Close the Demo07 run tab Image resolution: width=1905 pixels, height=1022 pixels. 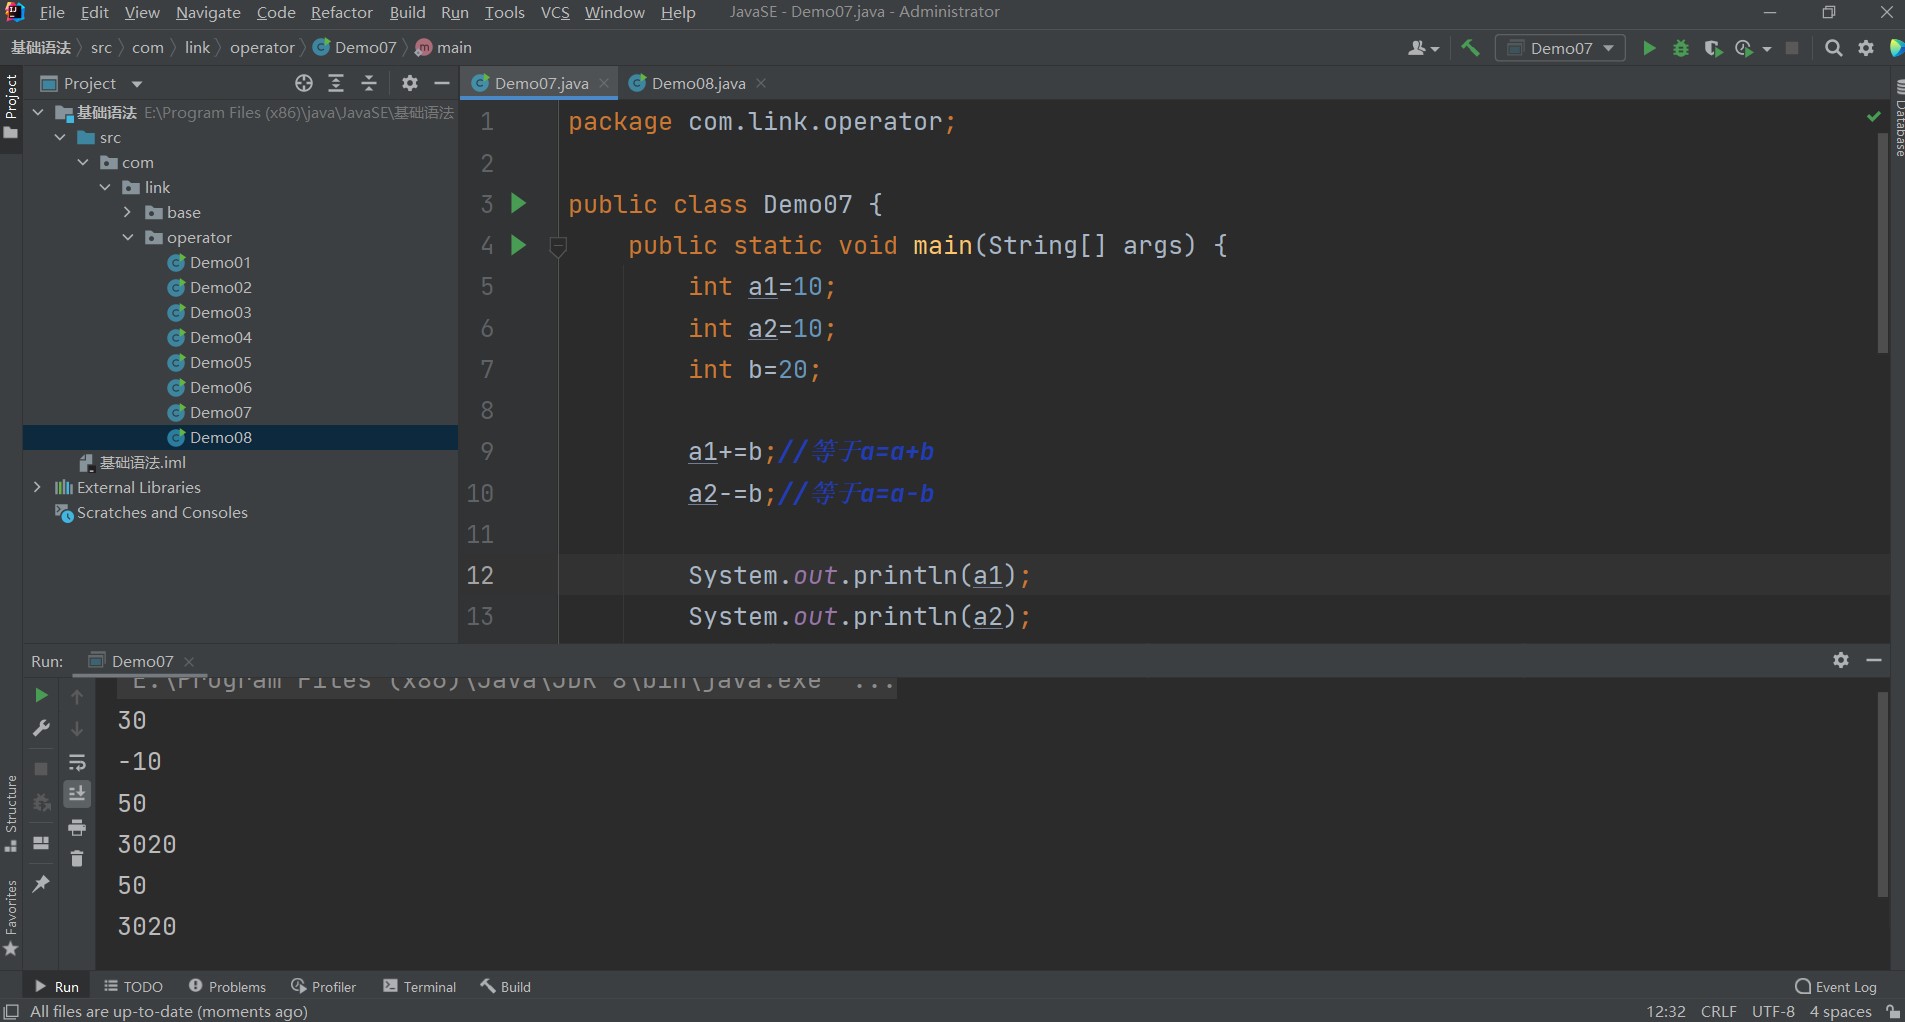click(x=189, y=661)
